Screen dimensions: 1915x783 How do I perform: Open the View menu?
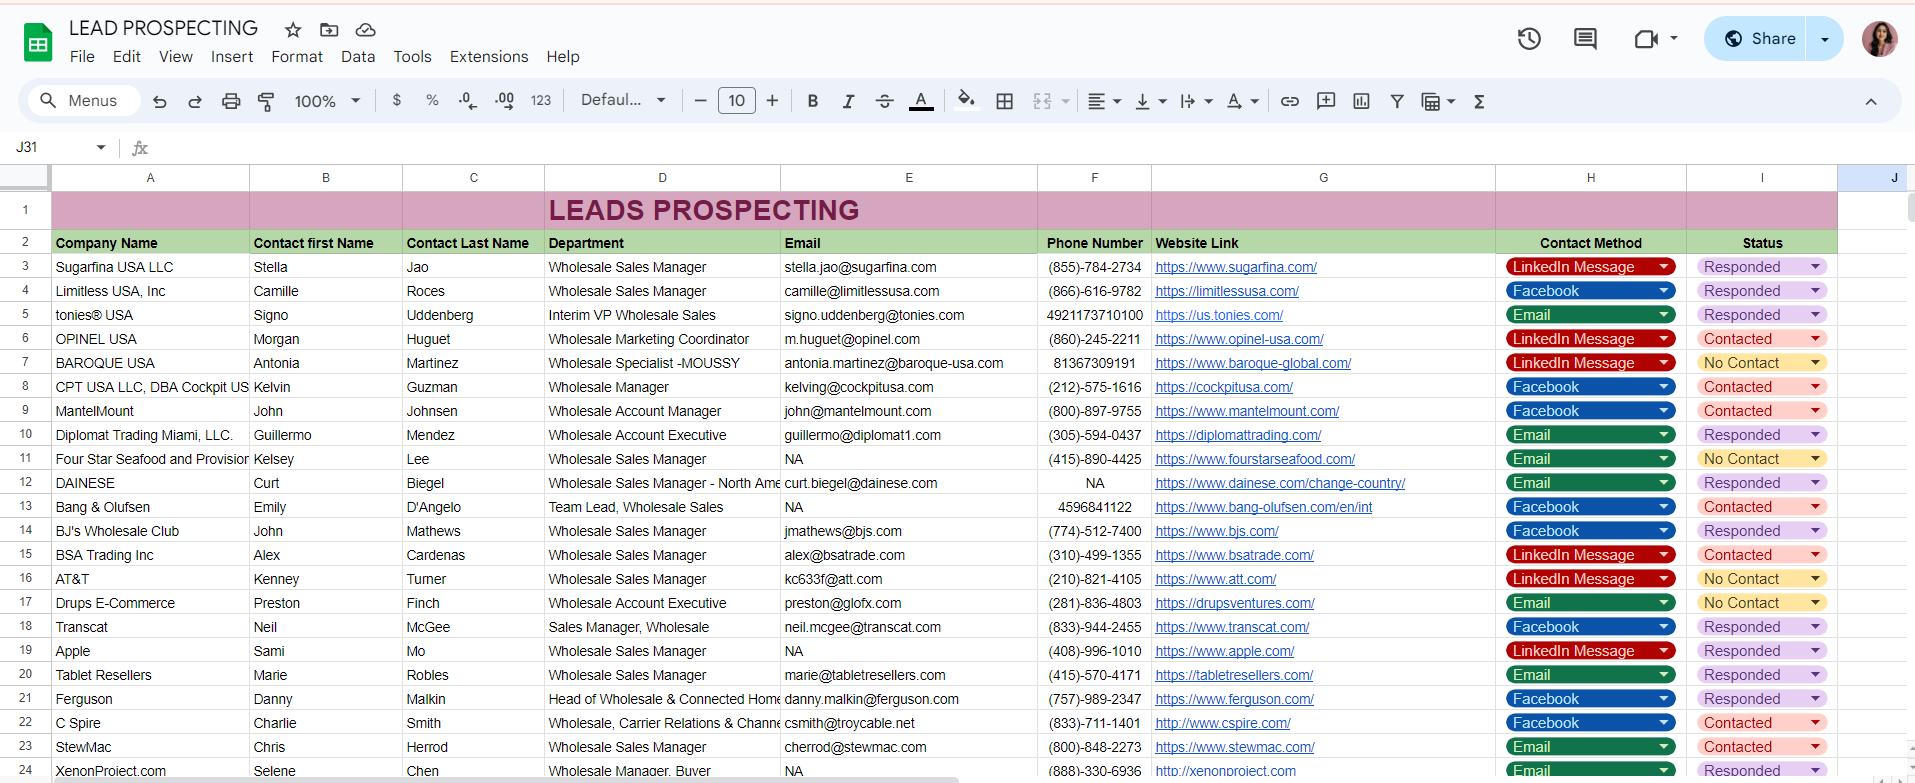point(176,57)
